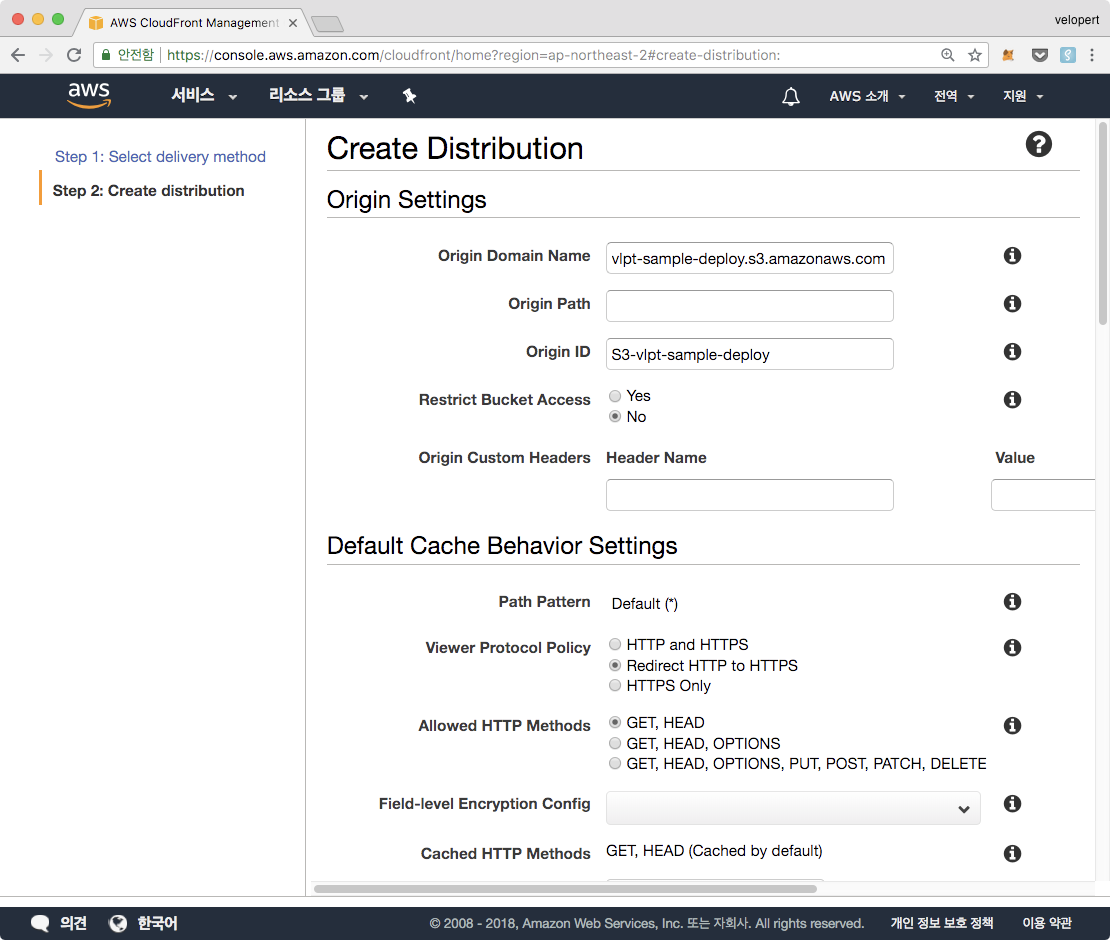Open the help question mark icon
The height and width of the screenshot is (940, 1110).
(1039, 144)
